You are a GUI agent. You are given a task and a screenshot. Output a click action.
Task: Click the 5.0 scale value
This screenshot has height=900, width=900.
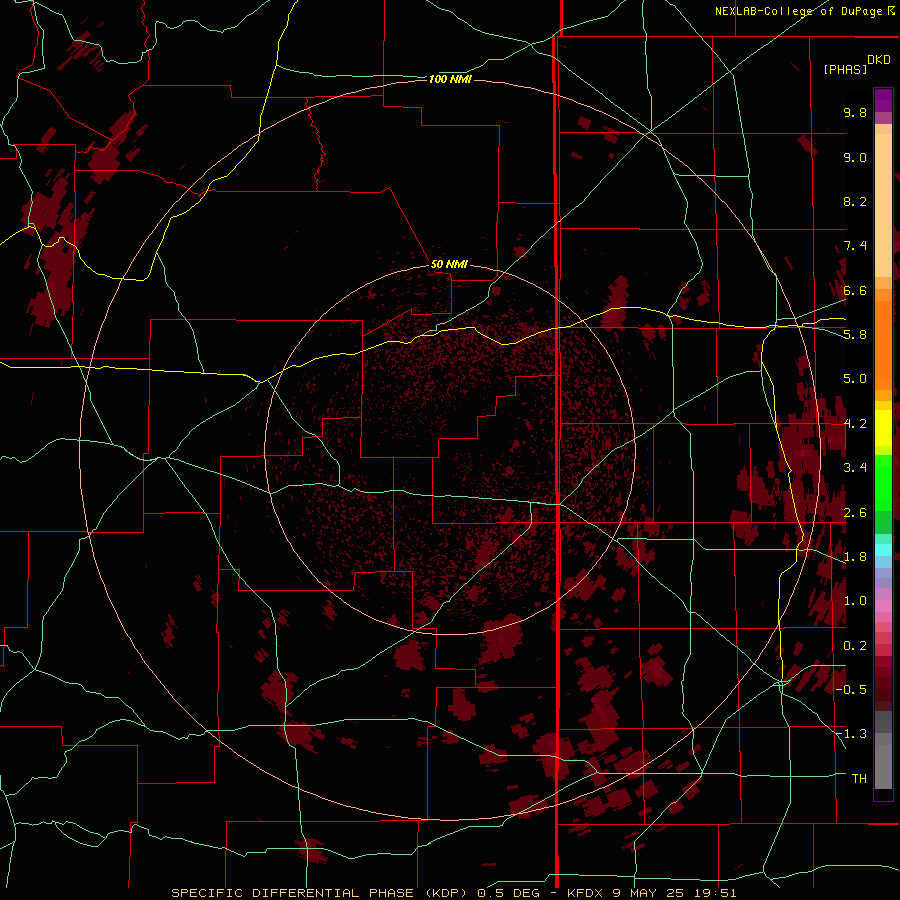tap(855, 379)
